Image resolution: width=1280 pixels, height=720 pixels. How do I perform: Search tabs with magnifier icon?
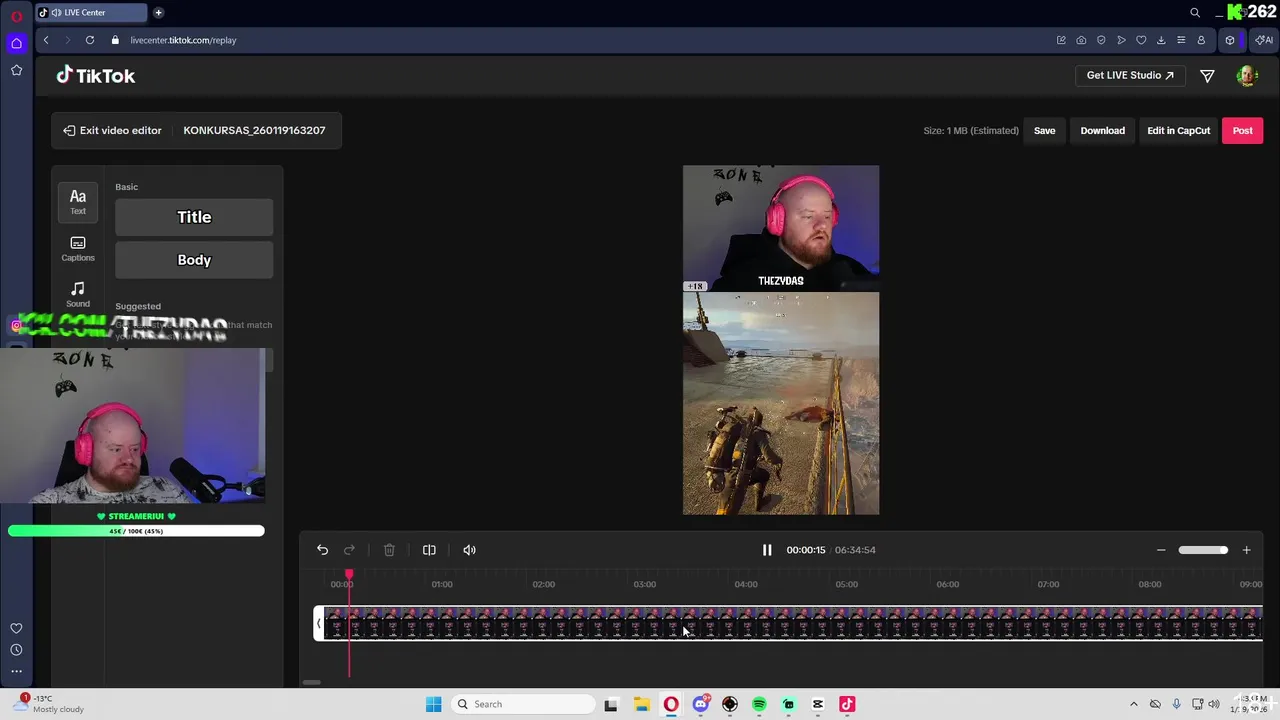1195,13
